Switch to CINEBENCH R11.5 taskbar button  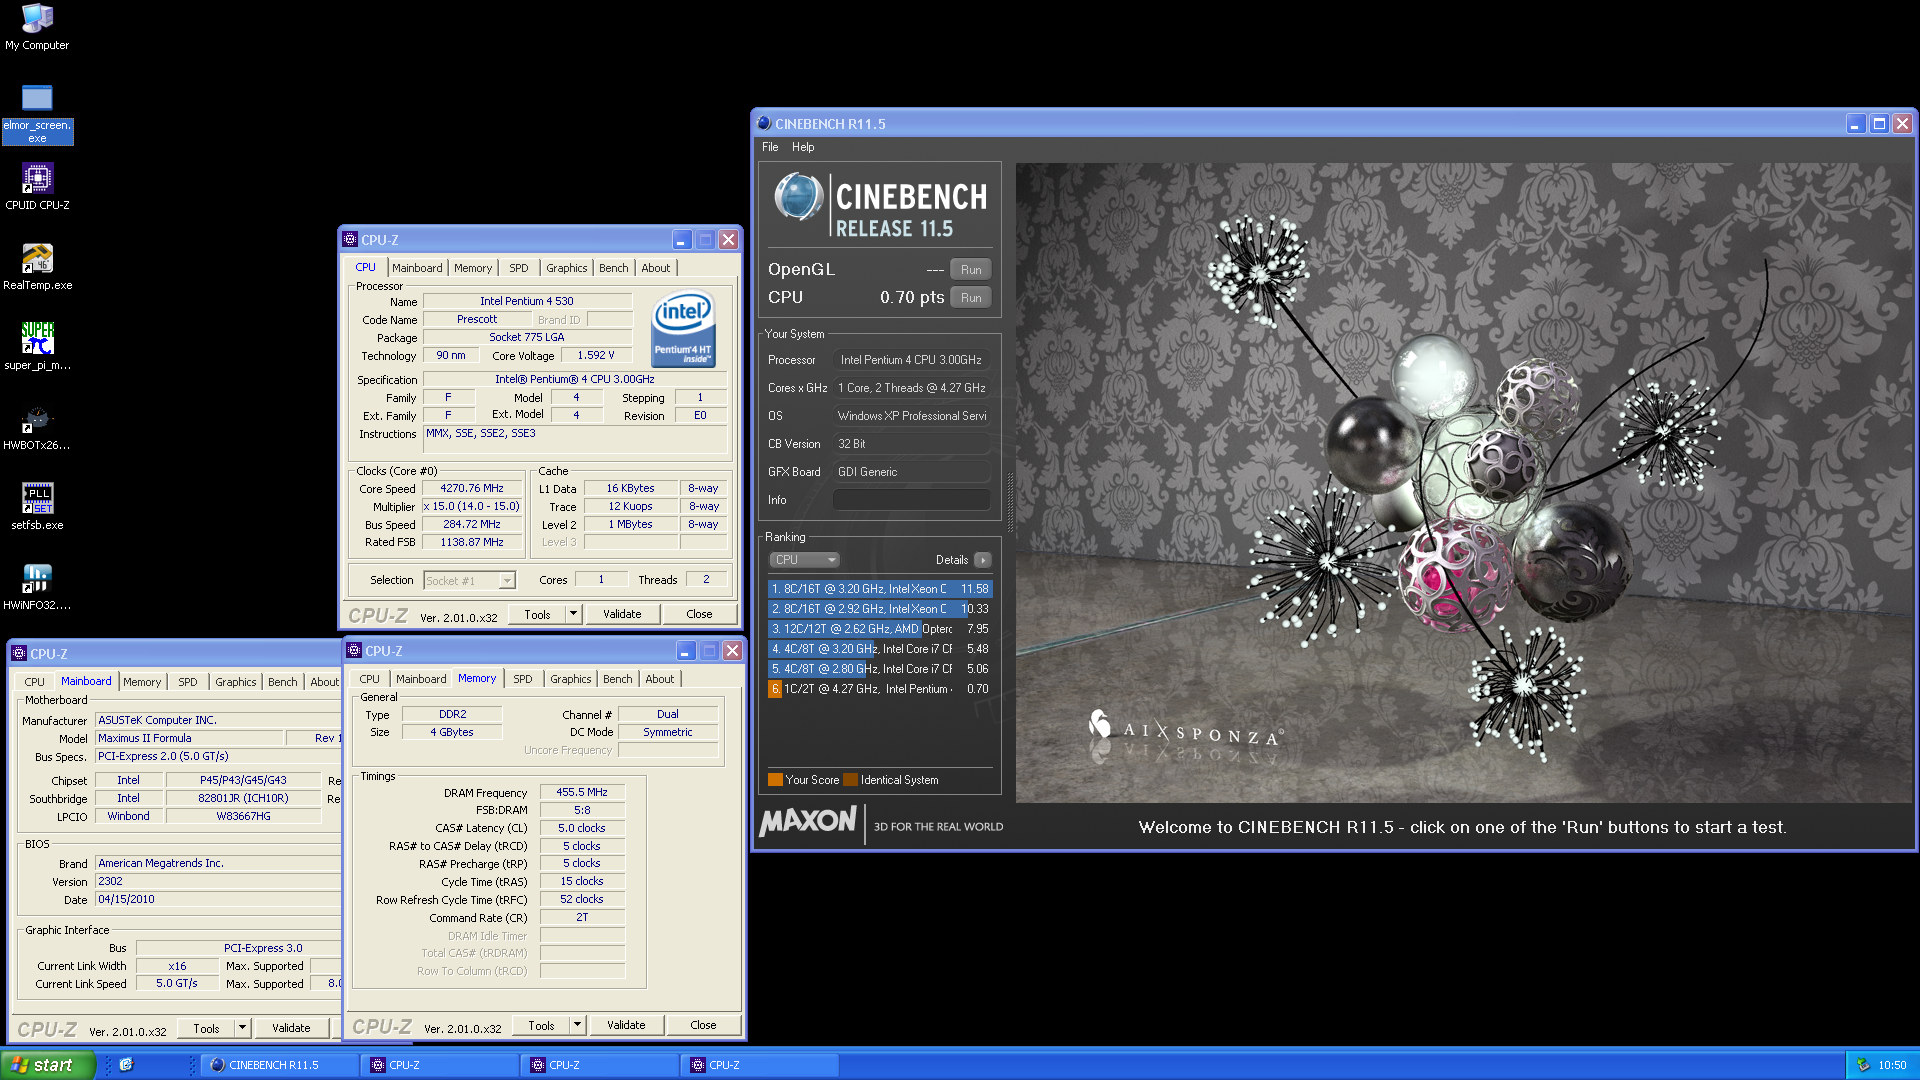pos(280,1065)
